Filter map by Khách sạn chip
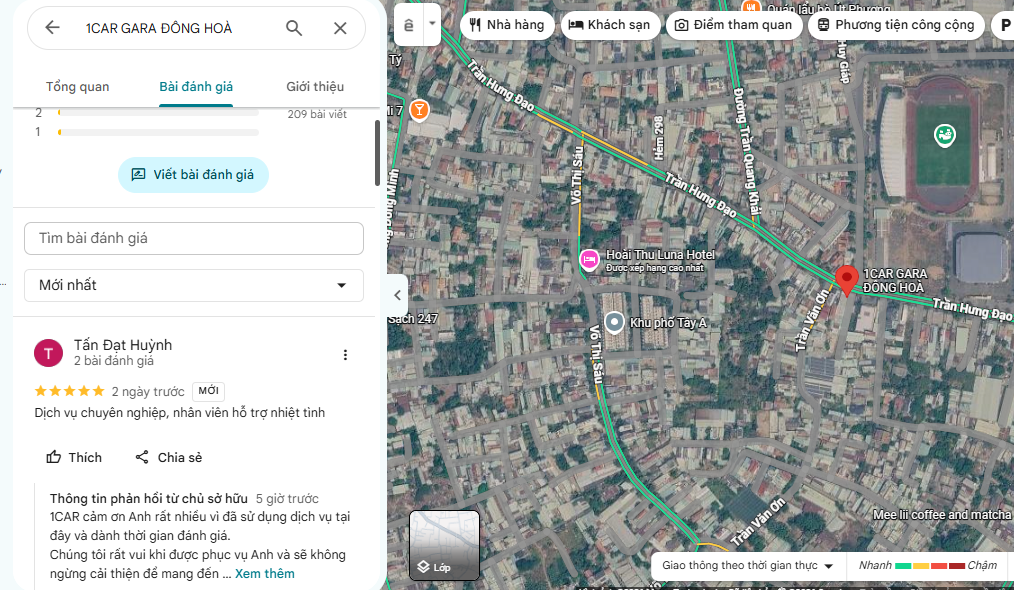 tap(609, 25)
